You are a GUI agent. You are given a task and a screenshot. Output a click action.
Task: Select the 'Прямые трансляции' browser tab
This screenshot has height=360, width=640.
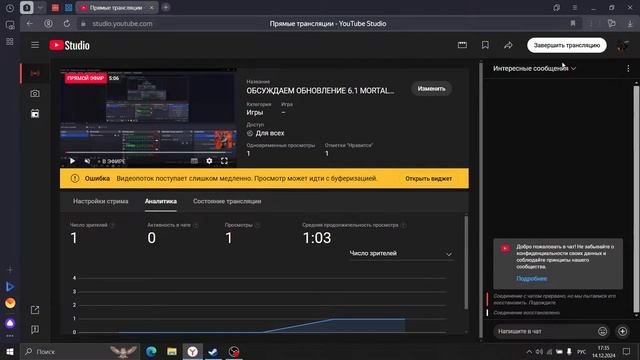click(x=116, y=8)
